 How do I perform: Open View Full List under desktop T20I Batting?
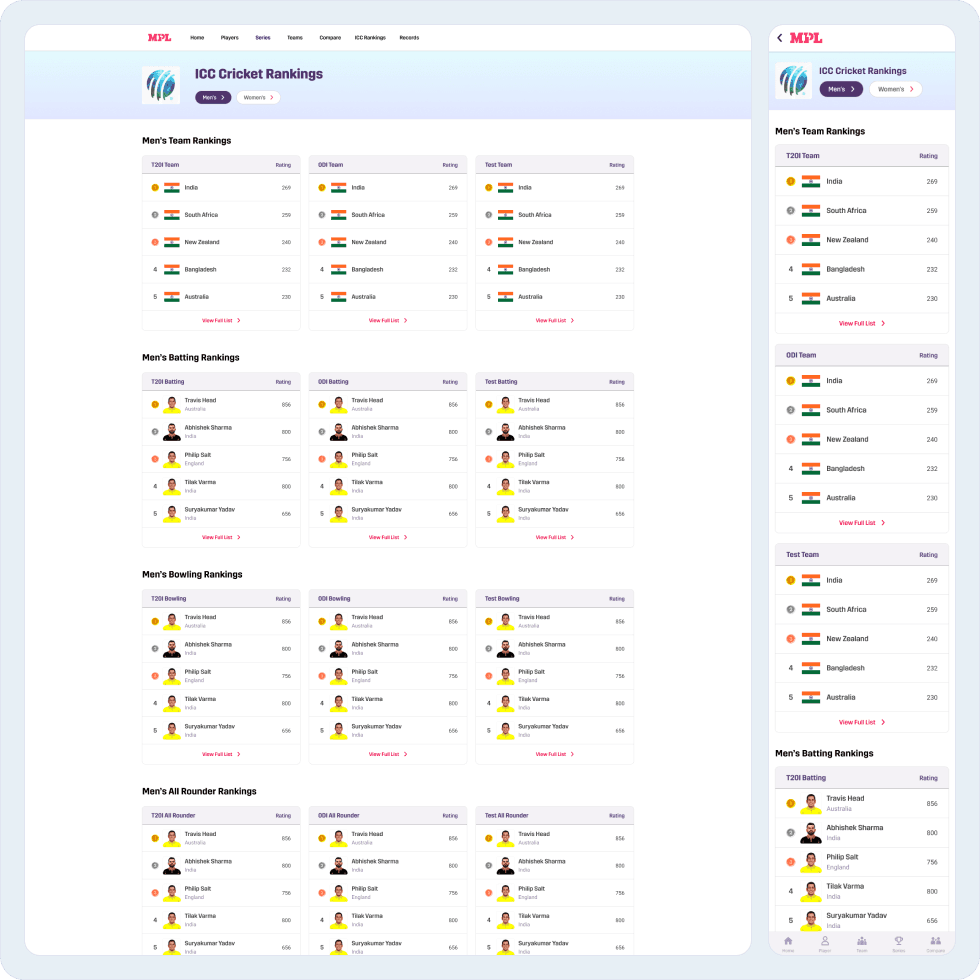(221, 538)
